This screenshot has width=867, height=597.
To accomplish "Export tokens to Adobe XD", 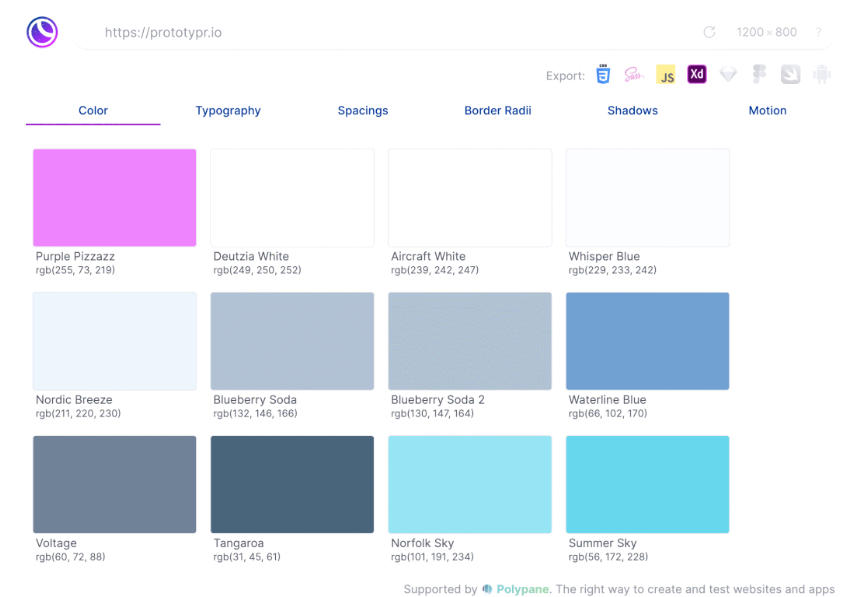I will coord(697,75).
